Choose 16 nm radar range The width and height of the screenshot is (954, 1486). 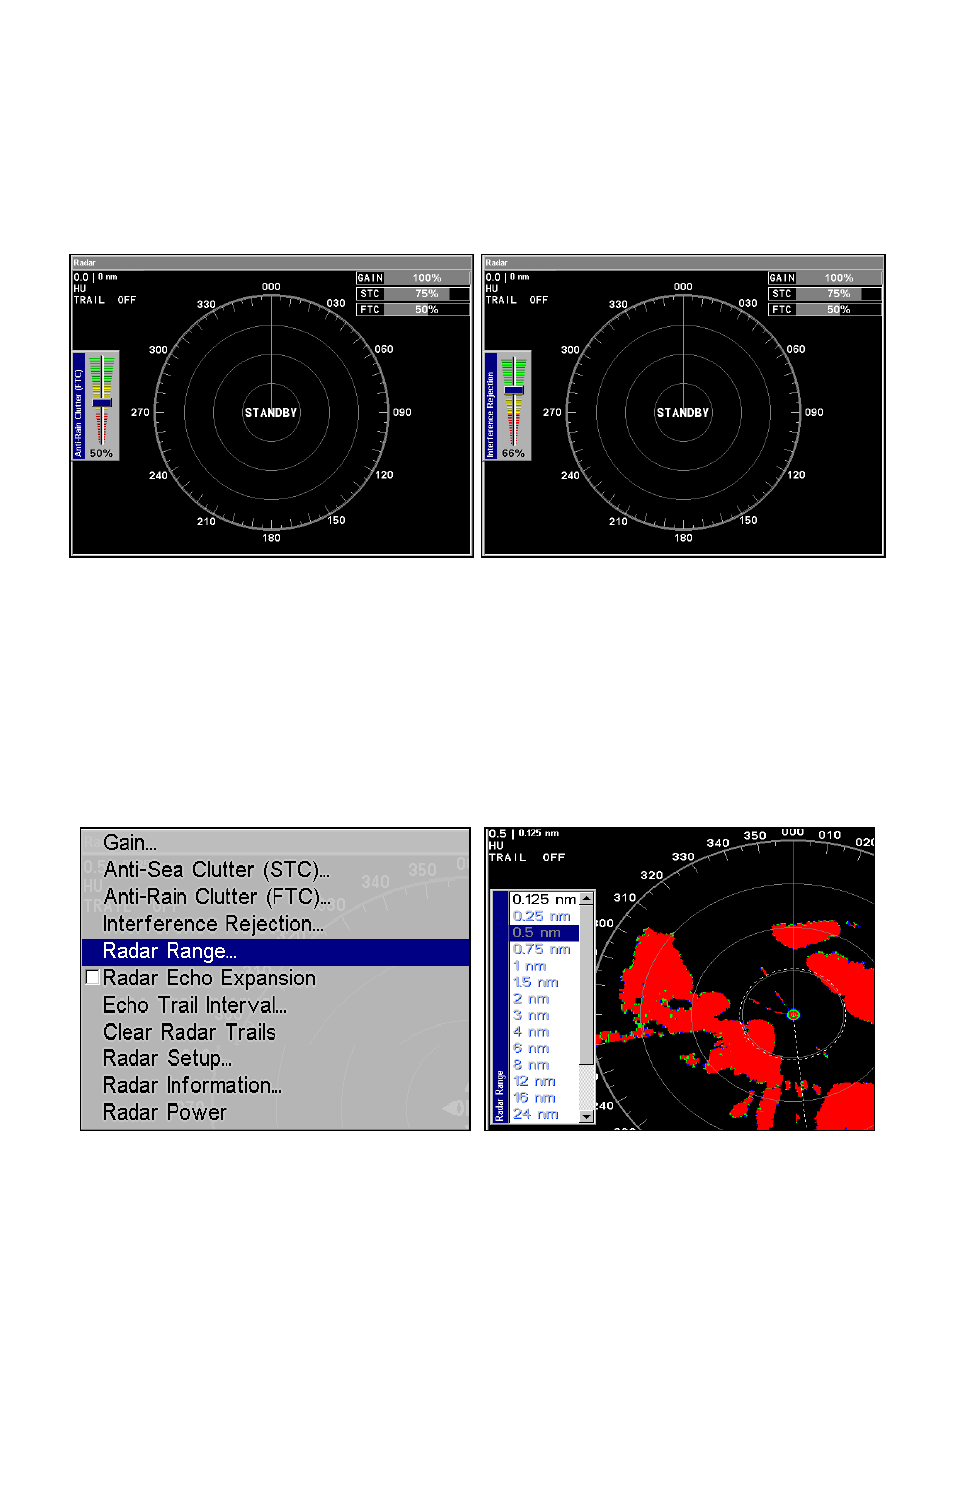545,1098
